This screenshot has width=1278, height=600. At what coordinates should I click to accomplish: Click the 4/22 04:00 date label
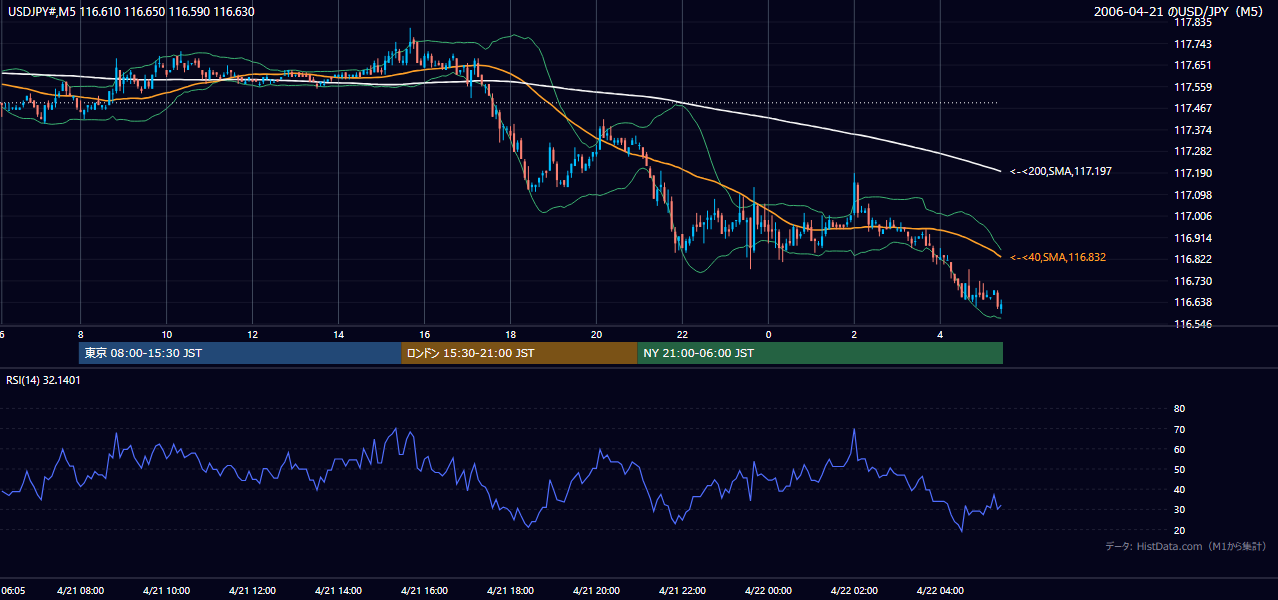click(940, 590)
